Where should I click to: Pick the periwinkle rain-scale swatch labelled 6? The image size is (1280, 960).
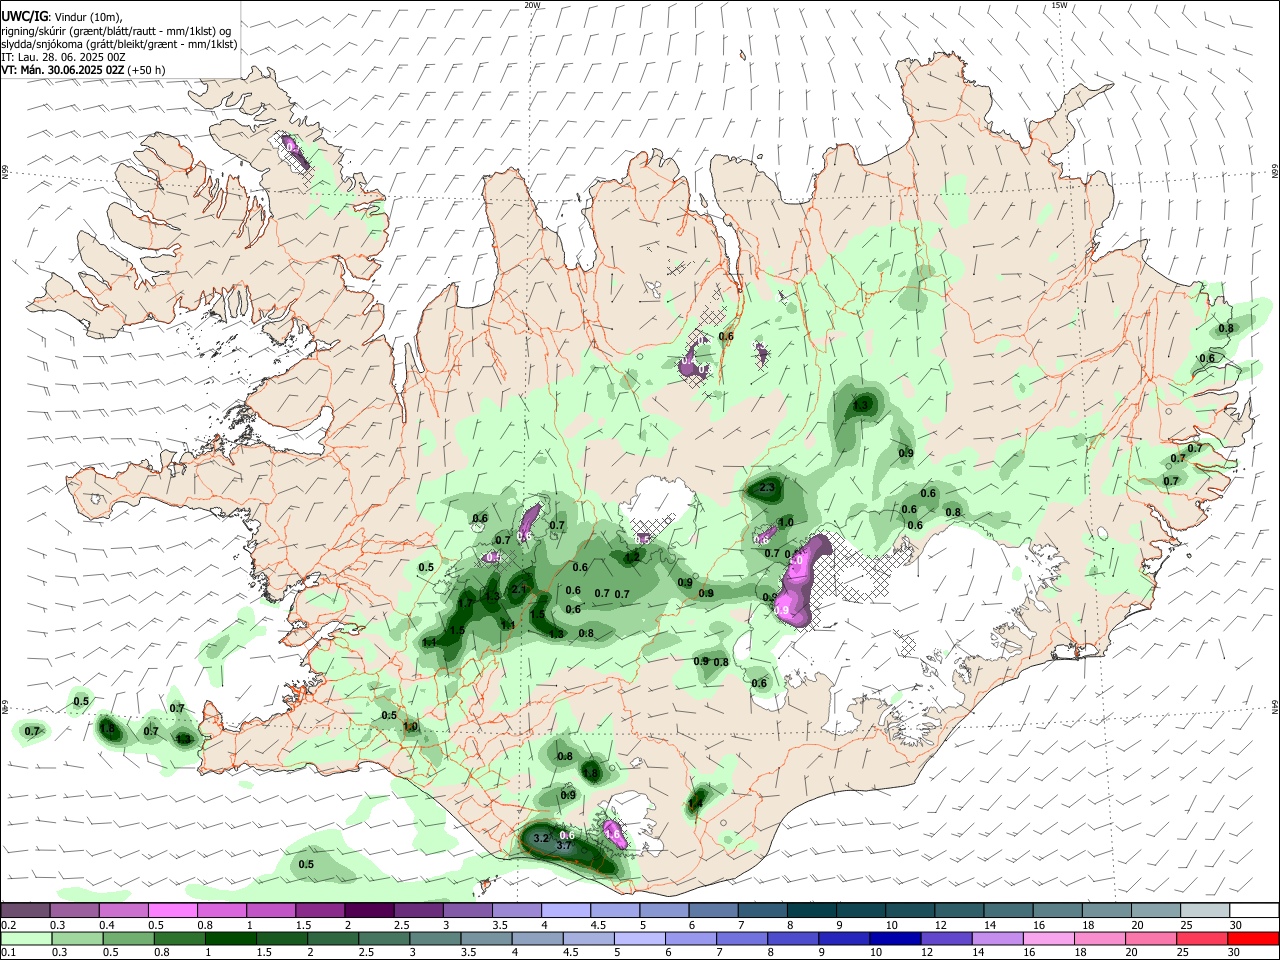pyautogui.click(x=690, y=938)
